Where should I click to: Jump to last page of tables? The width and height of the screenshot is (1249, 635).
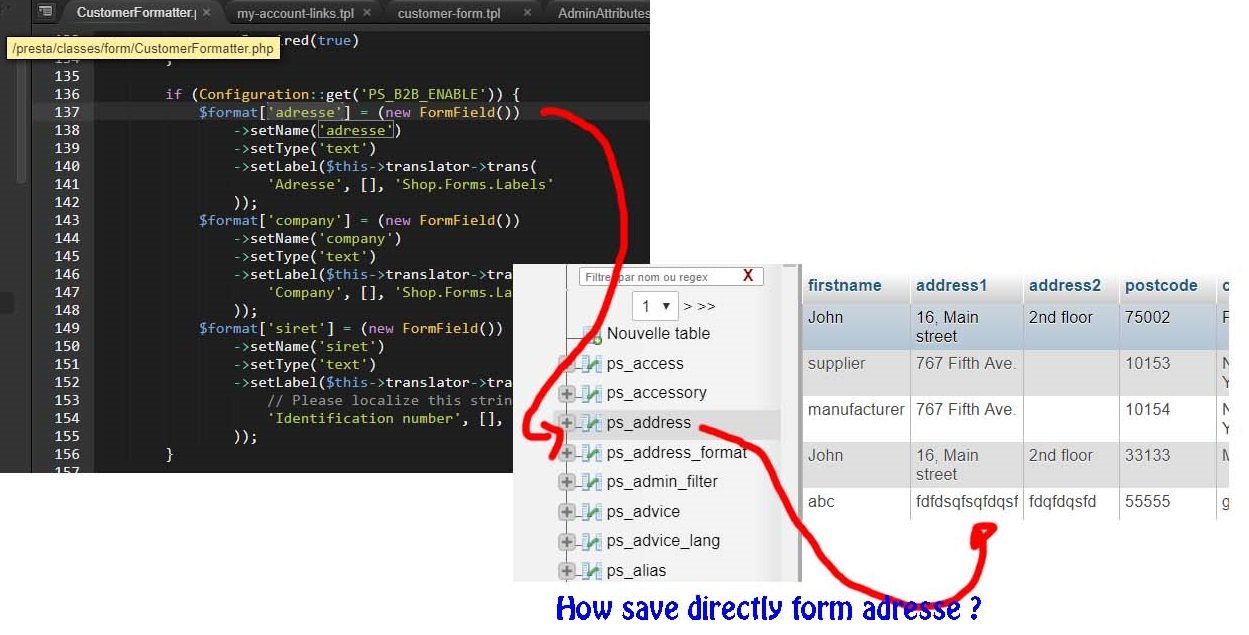coord(706,306)
